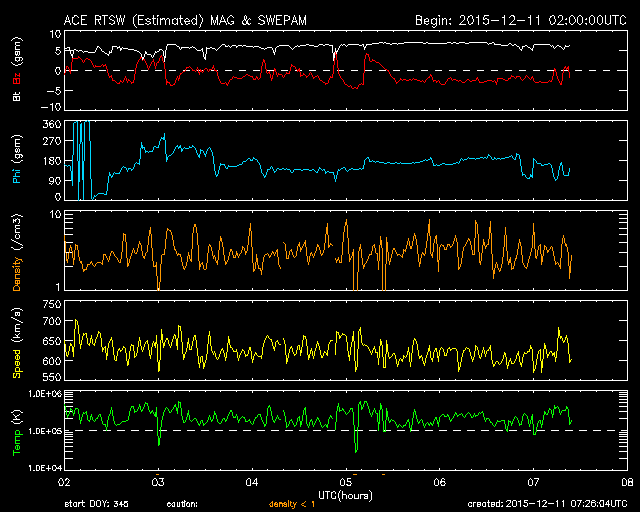Click the green "Temp" axis label
The height and width of the screenshot is (512, 640).
(17, 442)
